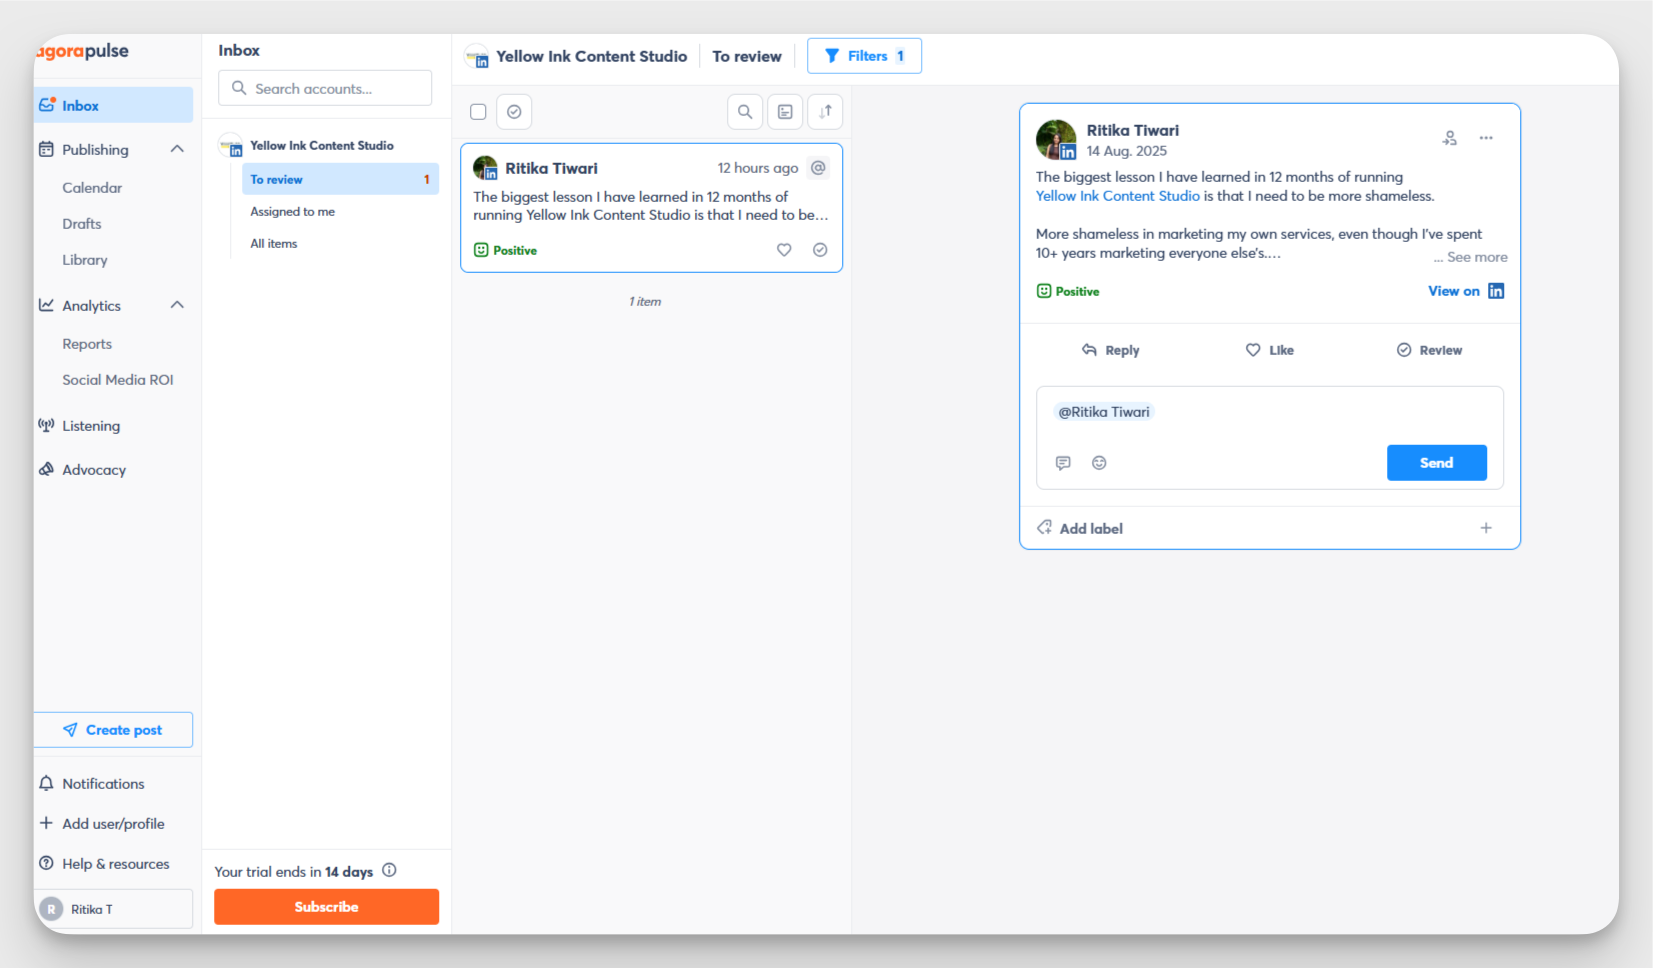Click the Add user/profile plus icon
The height and width of the screenshot is (968, 1653).
coord(46,823)
